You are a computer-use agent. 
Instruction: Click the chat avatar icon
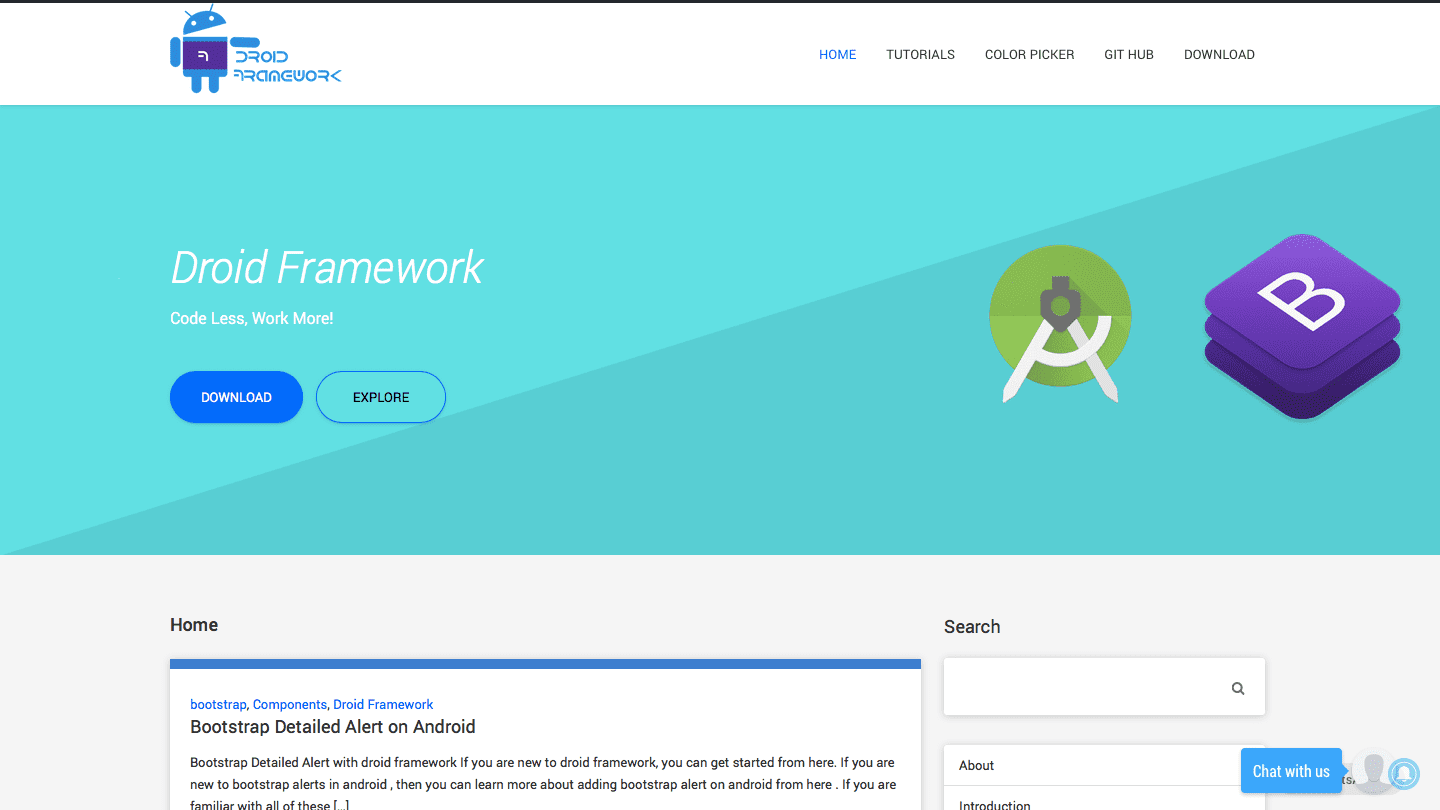point(1374,771)
